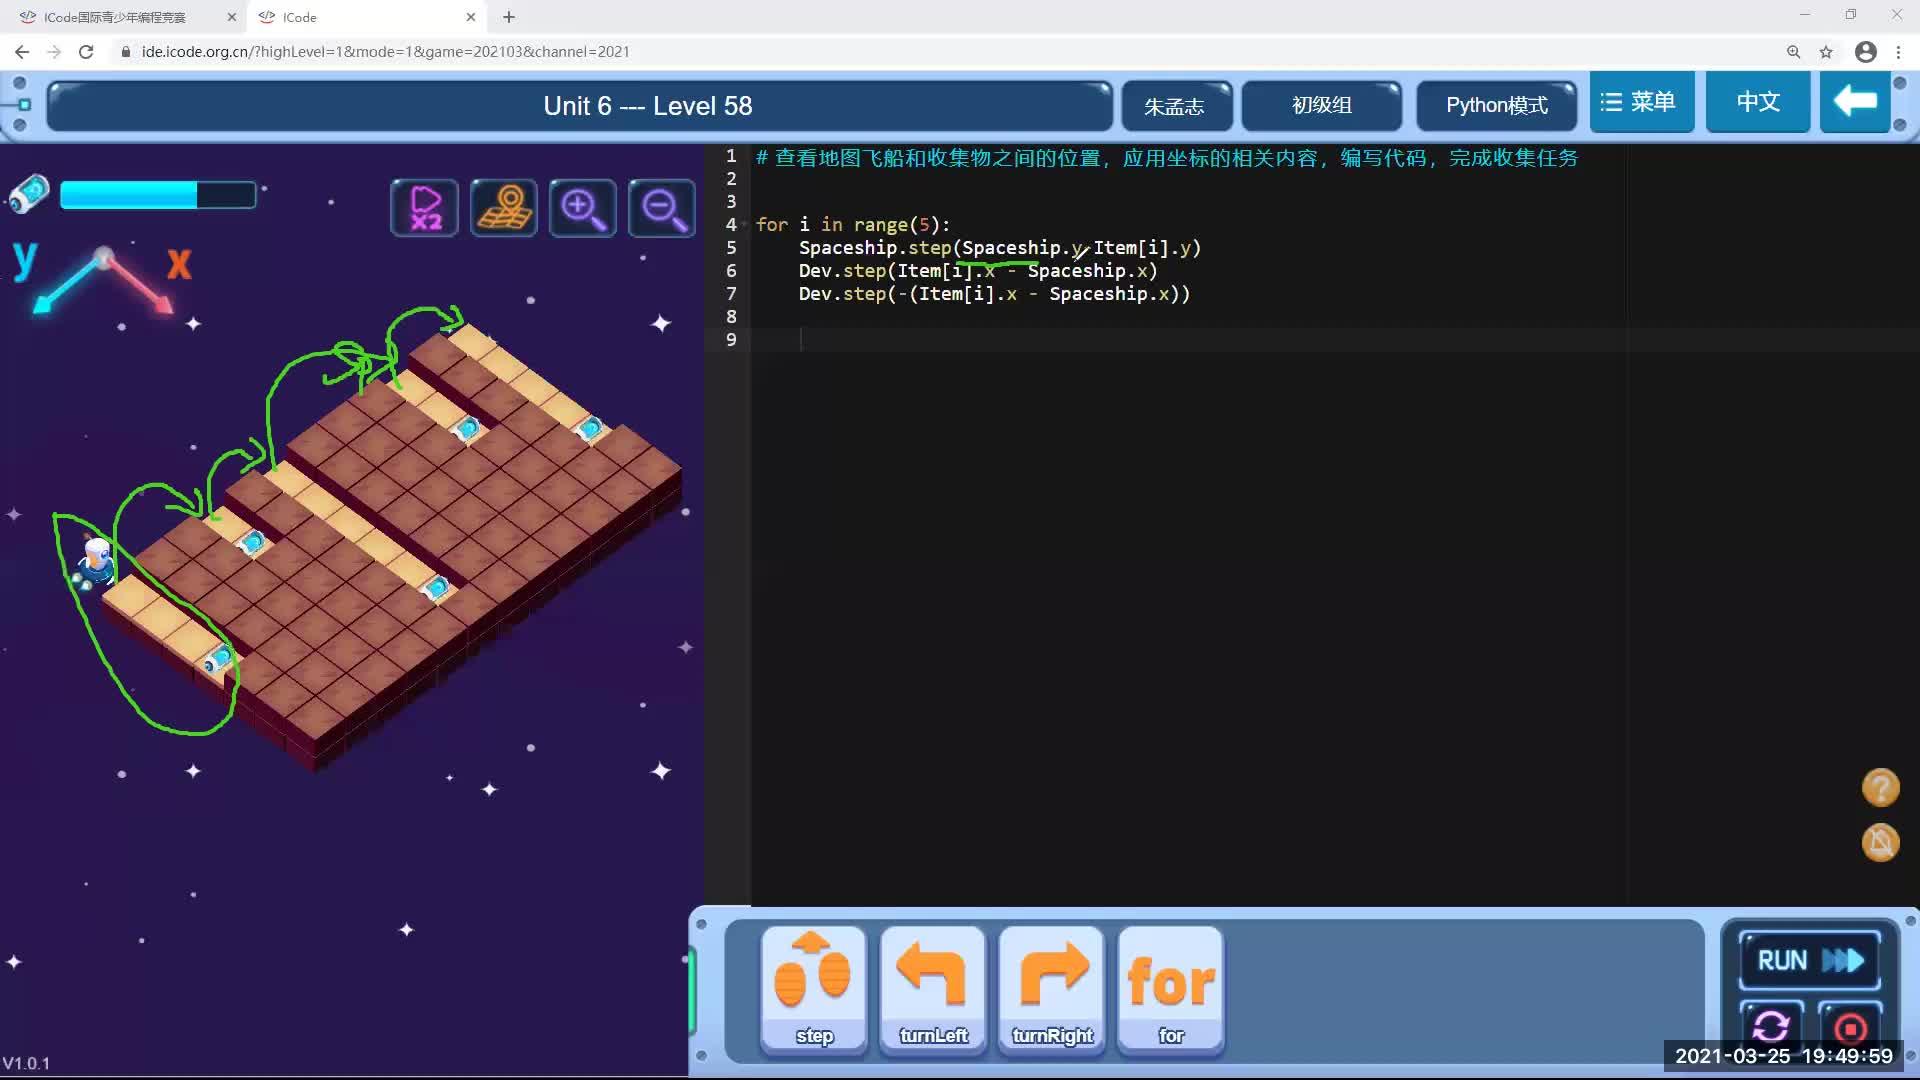Open the 菜单 menu
The image size is (1920, 1080).
tap(1641, 102)
